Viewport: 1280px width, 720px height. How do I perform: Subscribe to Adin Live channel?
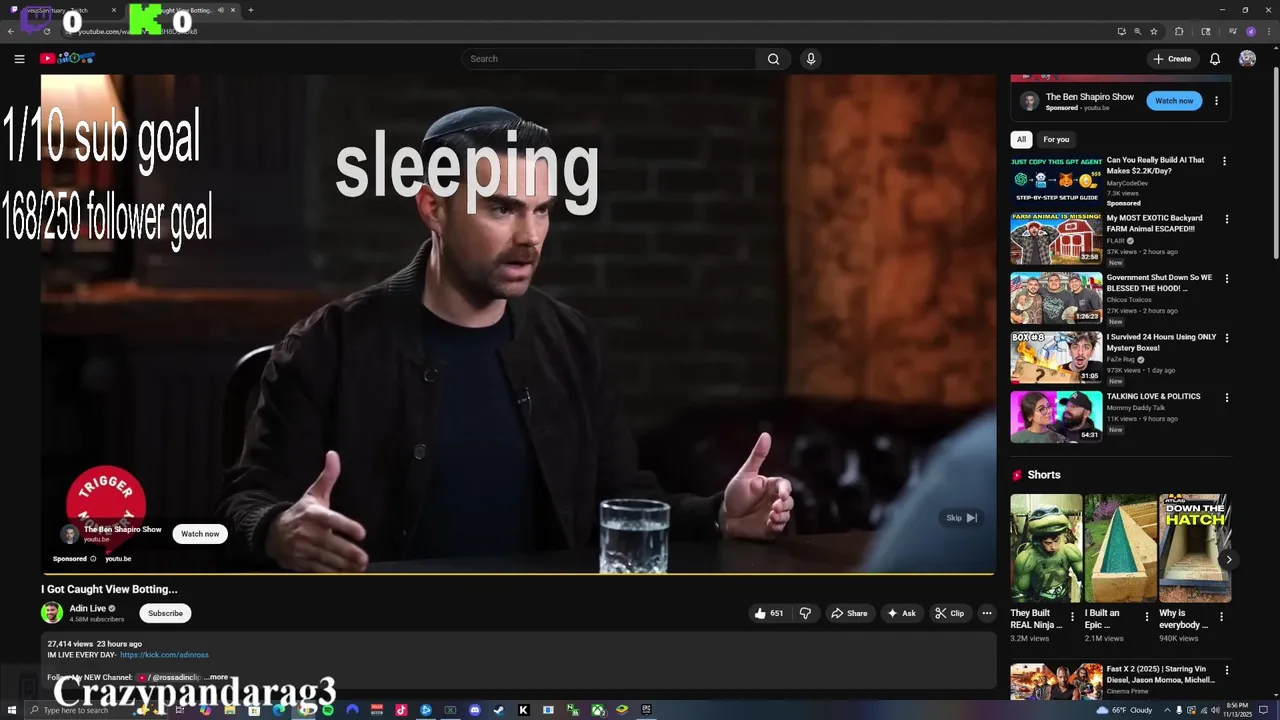coord(165,613)
